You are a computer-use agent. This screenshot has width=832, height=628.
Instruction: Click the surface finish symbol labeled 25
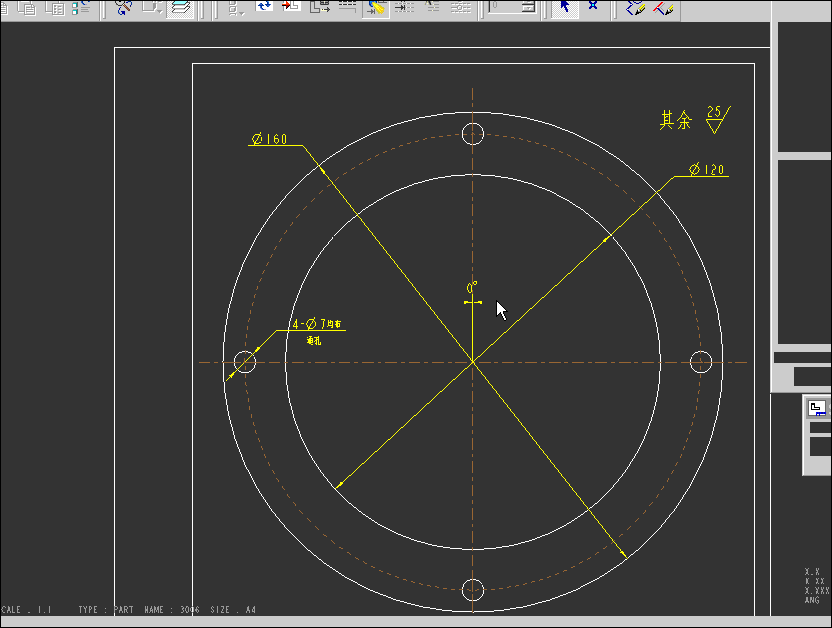716,119
